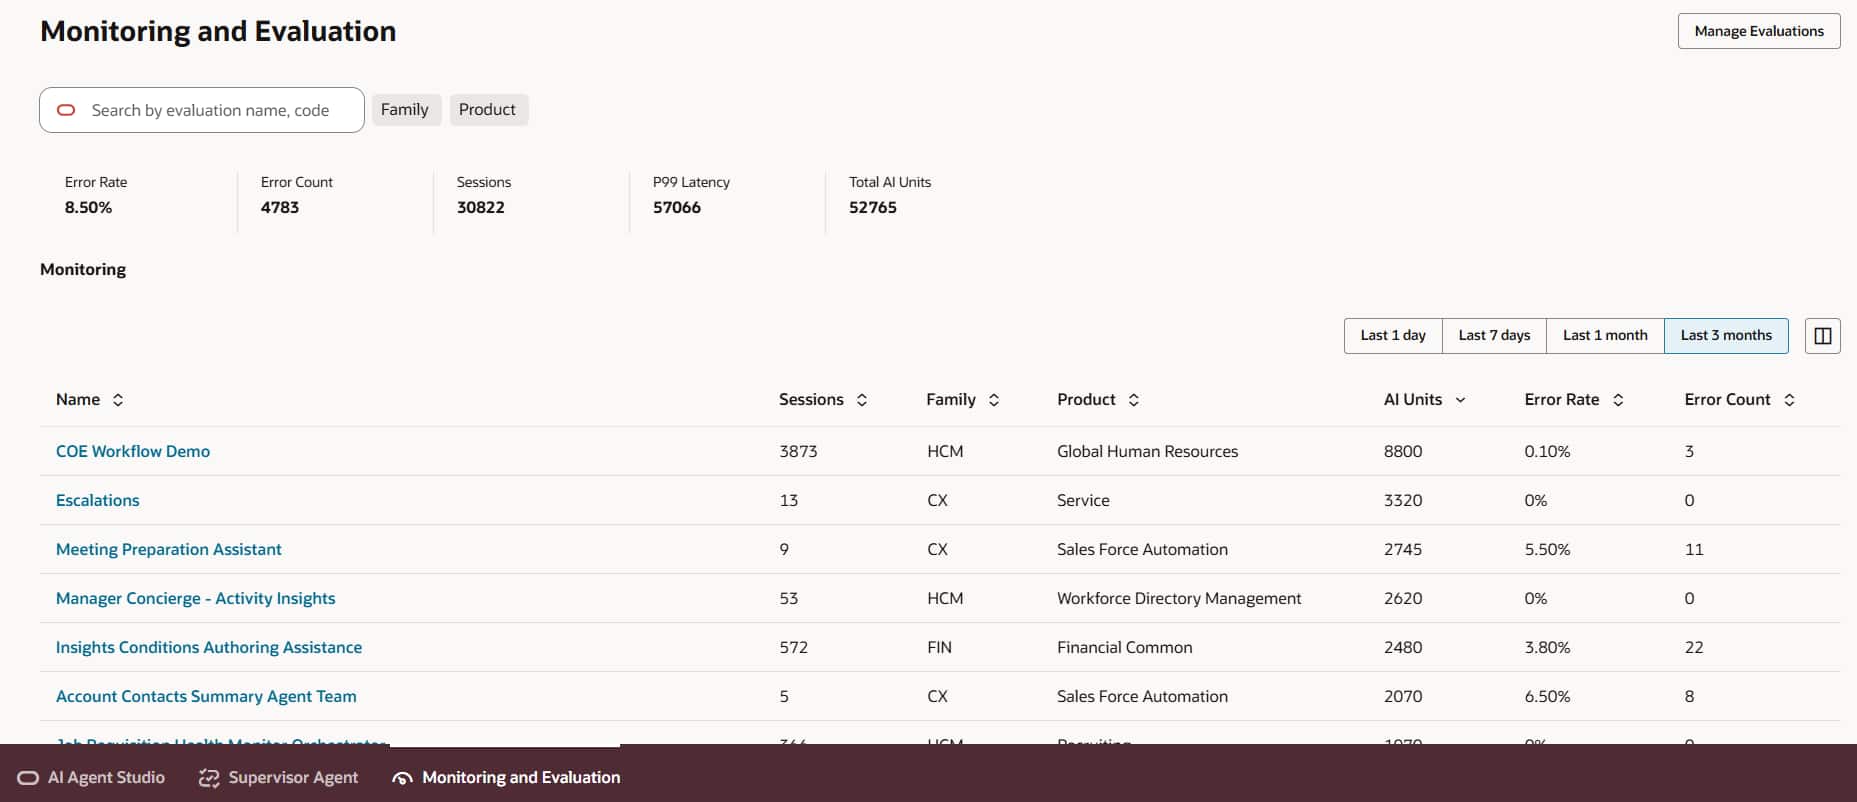The image size is (1857, 802).
Task: Click Sessions total 30822
Action: pos(481,208)
